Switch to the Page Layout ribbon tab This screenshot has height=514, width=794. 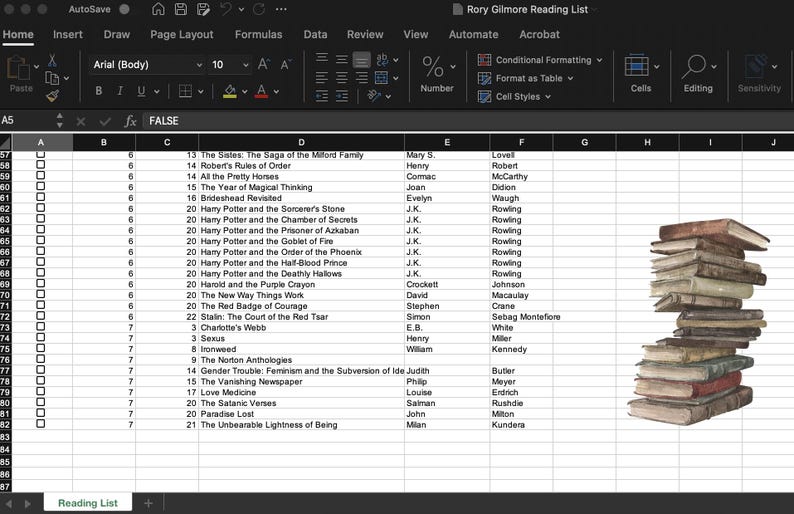click(182, 34)
